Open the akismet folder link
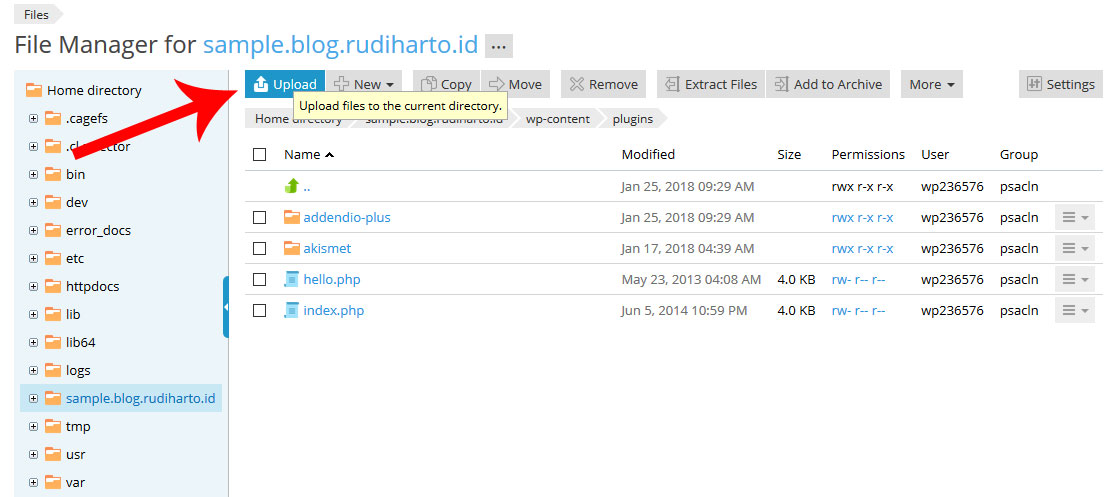1120x497 pixels. coord(327,248)
